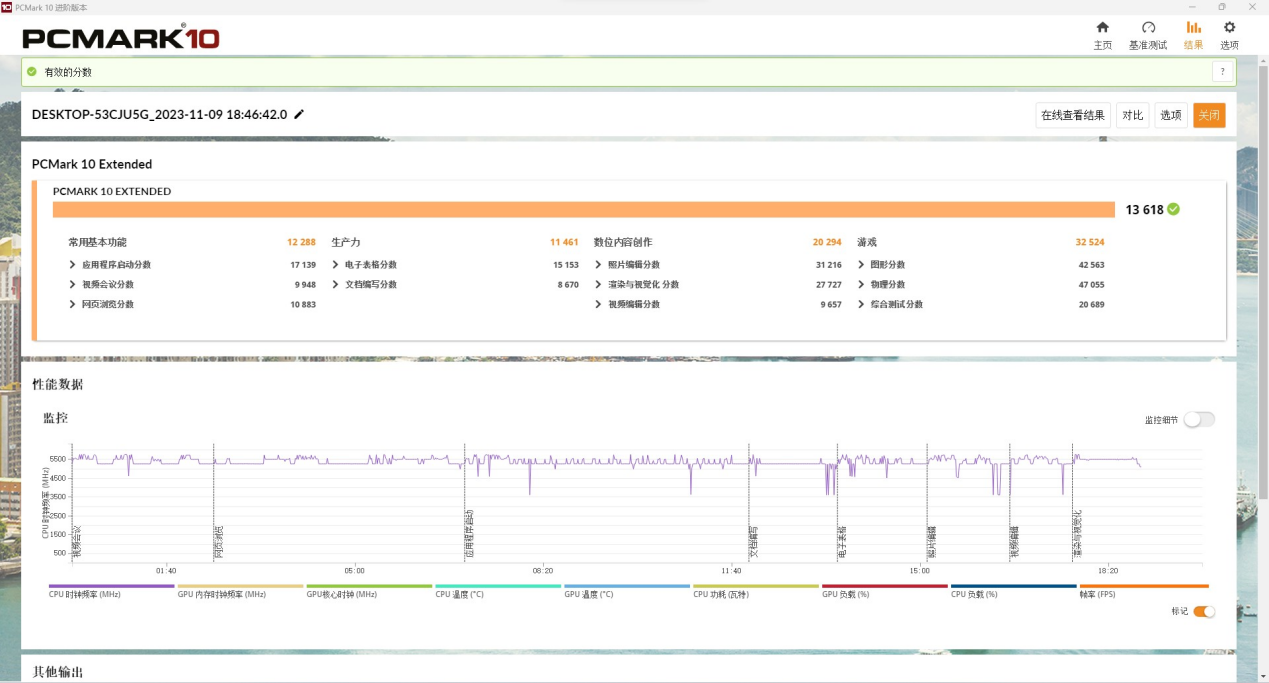
Task: Select the Results bar chart icon
Action: [x=1193, y=28]
